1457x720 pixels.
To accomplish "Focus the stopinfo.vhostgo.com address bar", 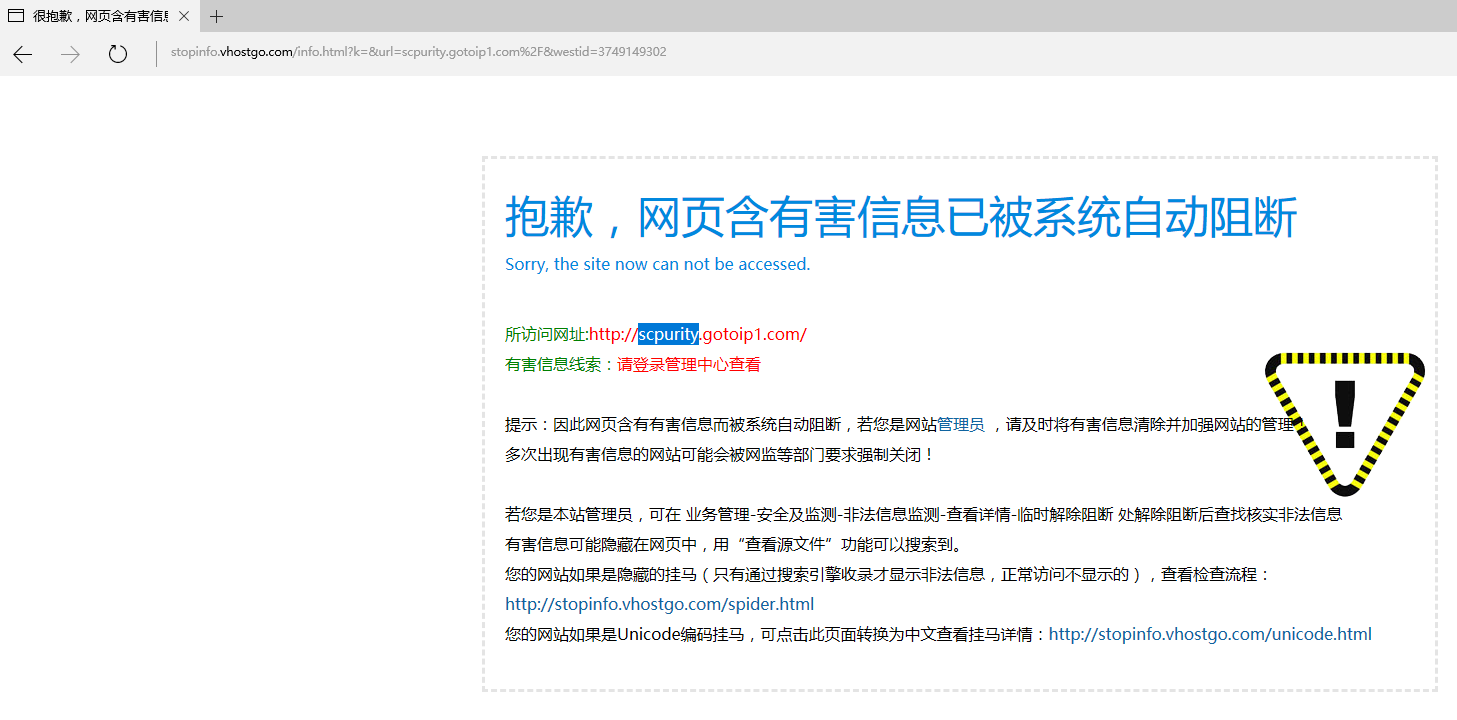I will (418, 52).
